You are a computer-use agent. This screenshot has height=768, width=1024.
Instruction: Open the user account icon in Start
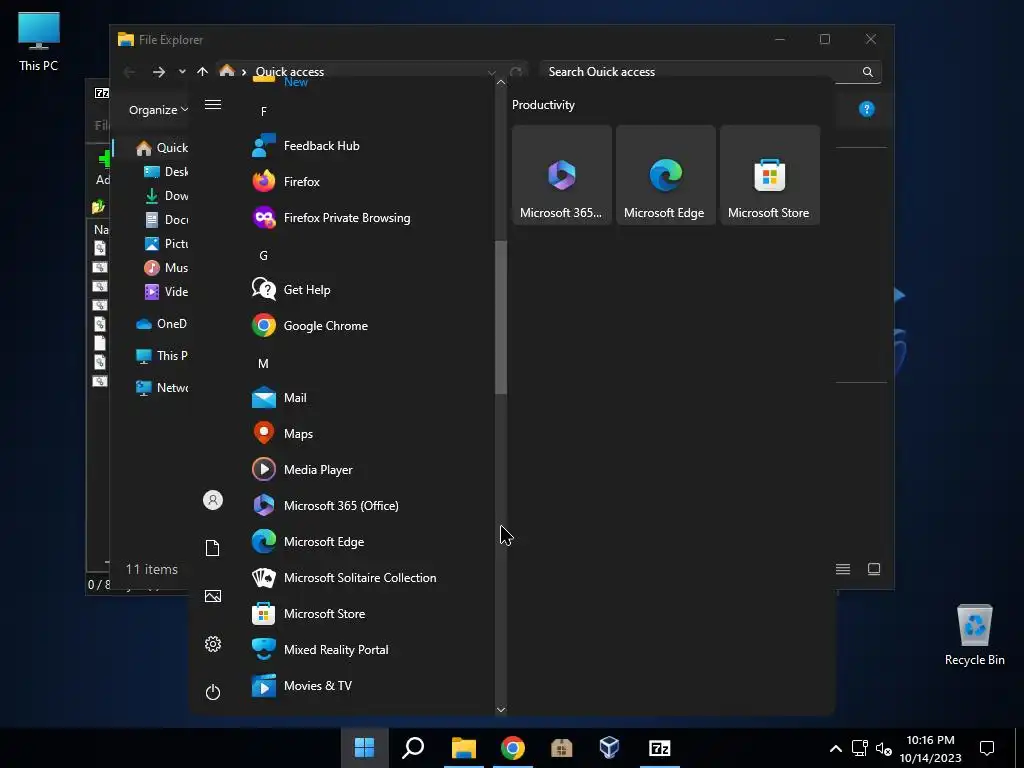point(213,500)
